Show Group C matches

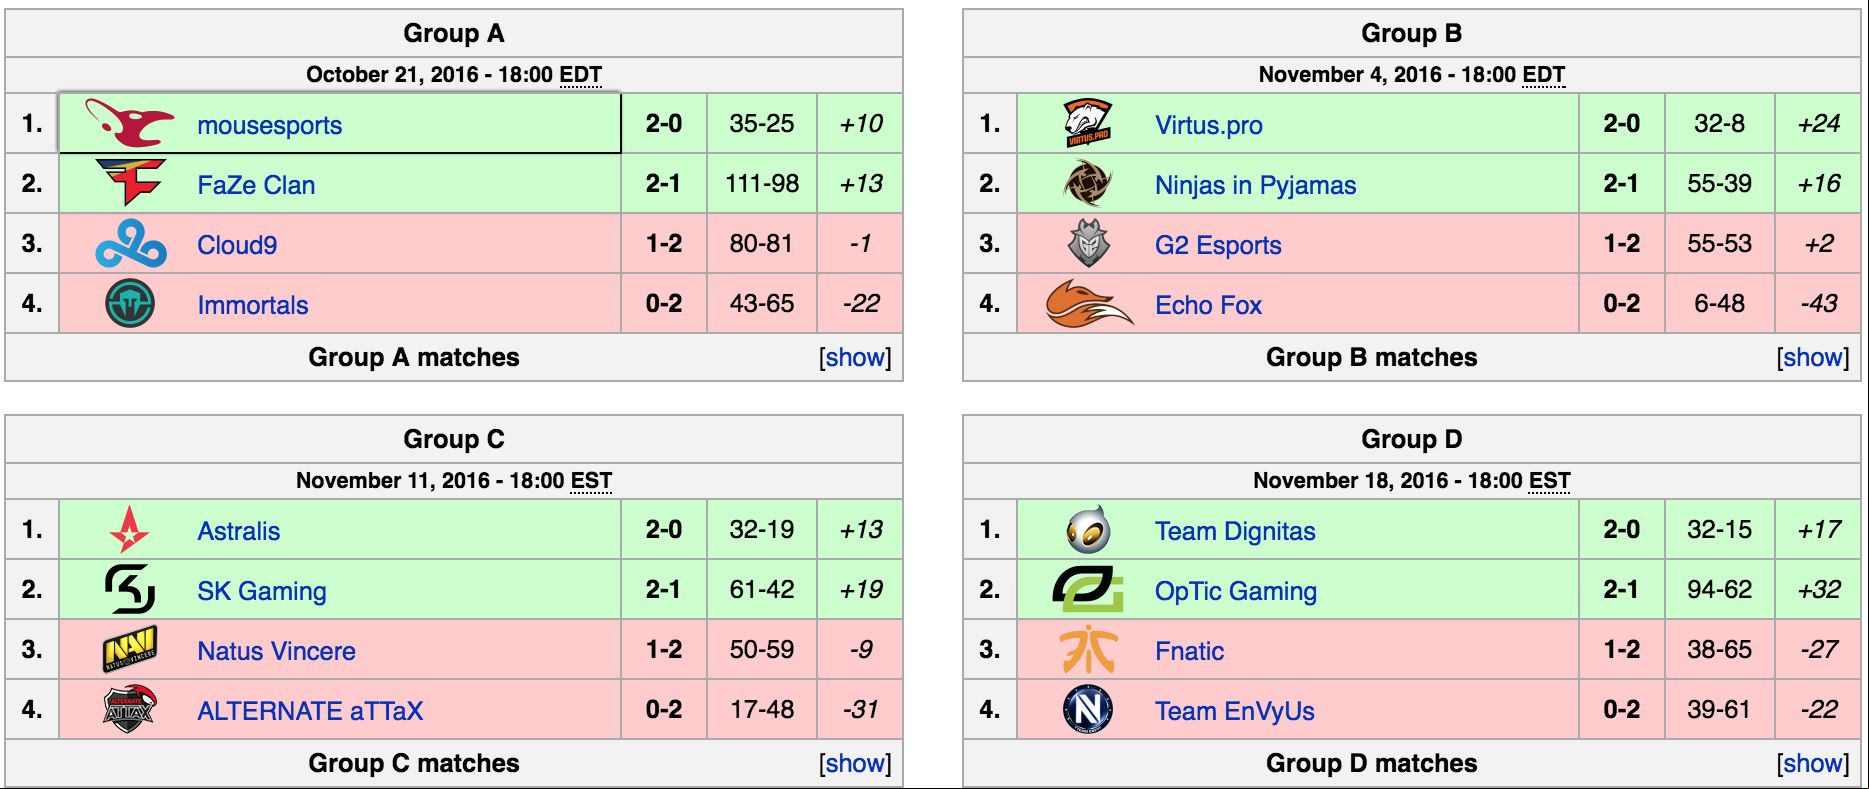click(x=855, y=763)
